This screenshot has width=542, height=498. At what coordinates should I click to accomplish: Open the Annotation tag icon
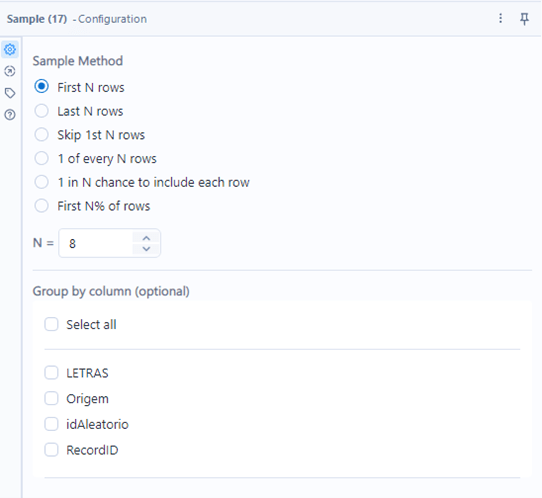point(10,93)
